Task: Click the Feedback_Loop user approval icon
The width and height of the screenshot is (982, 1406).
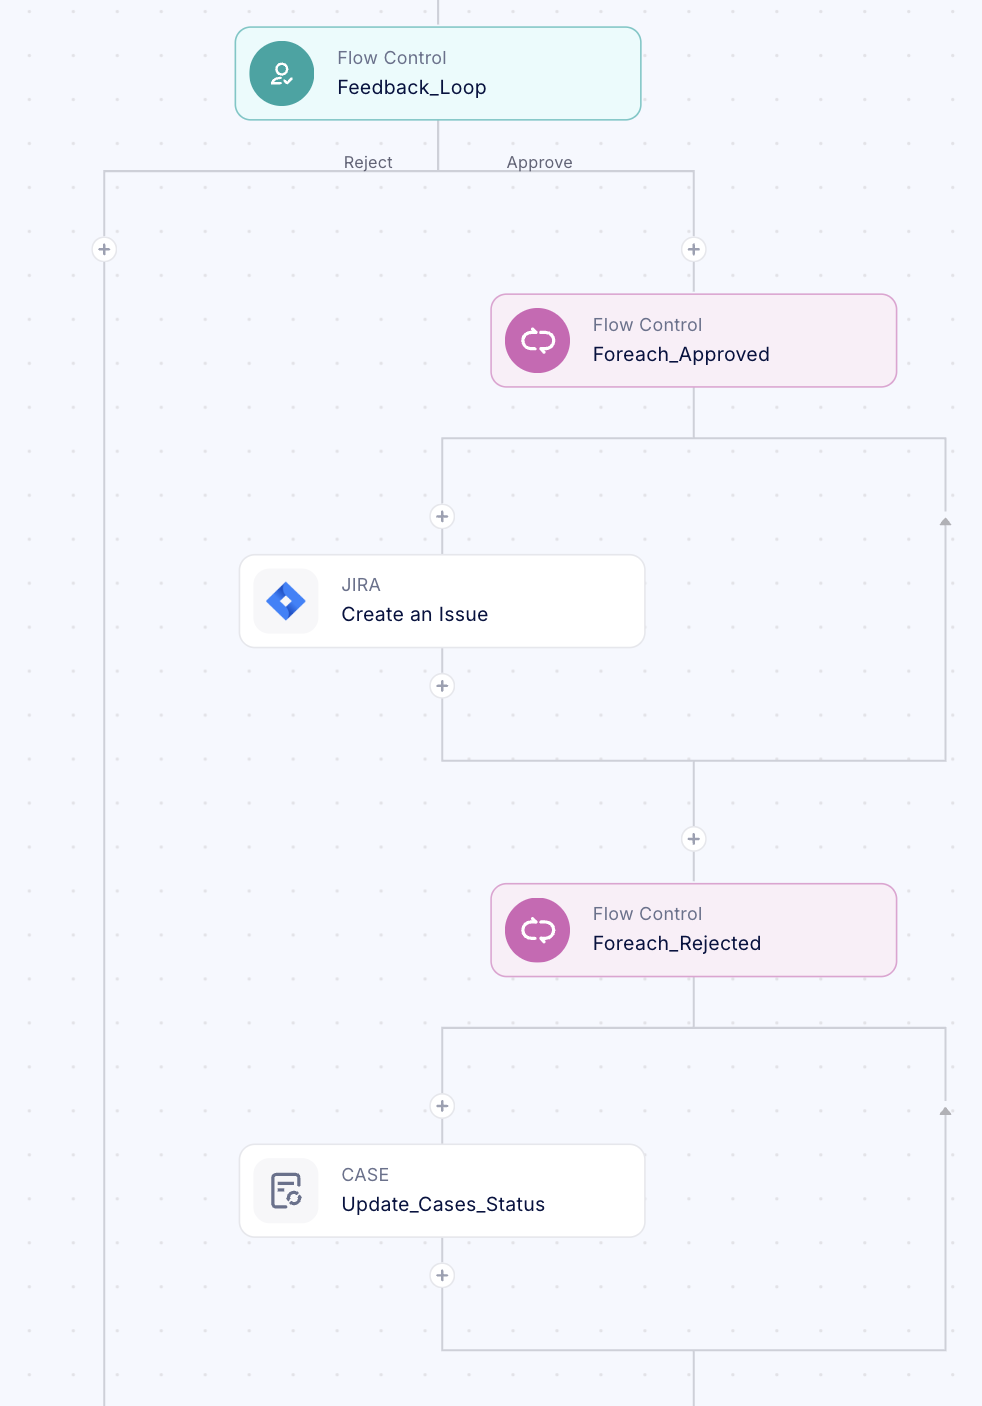Action: [x=282, y=74]
